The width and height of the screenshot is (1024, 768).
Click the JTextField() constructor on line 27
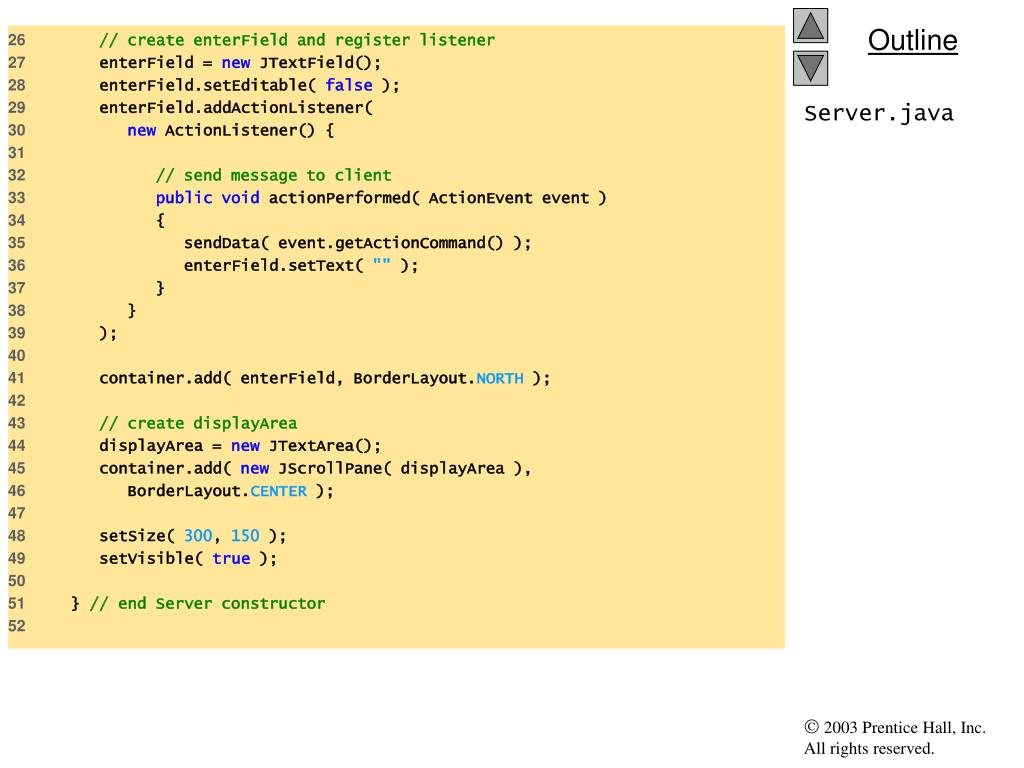tap(320, 63)
